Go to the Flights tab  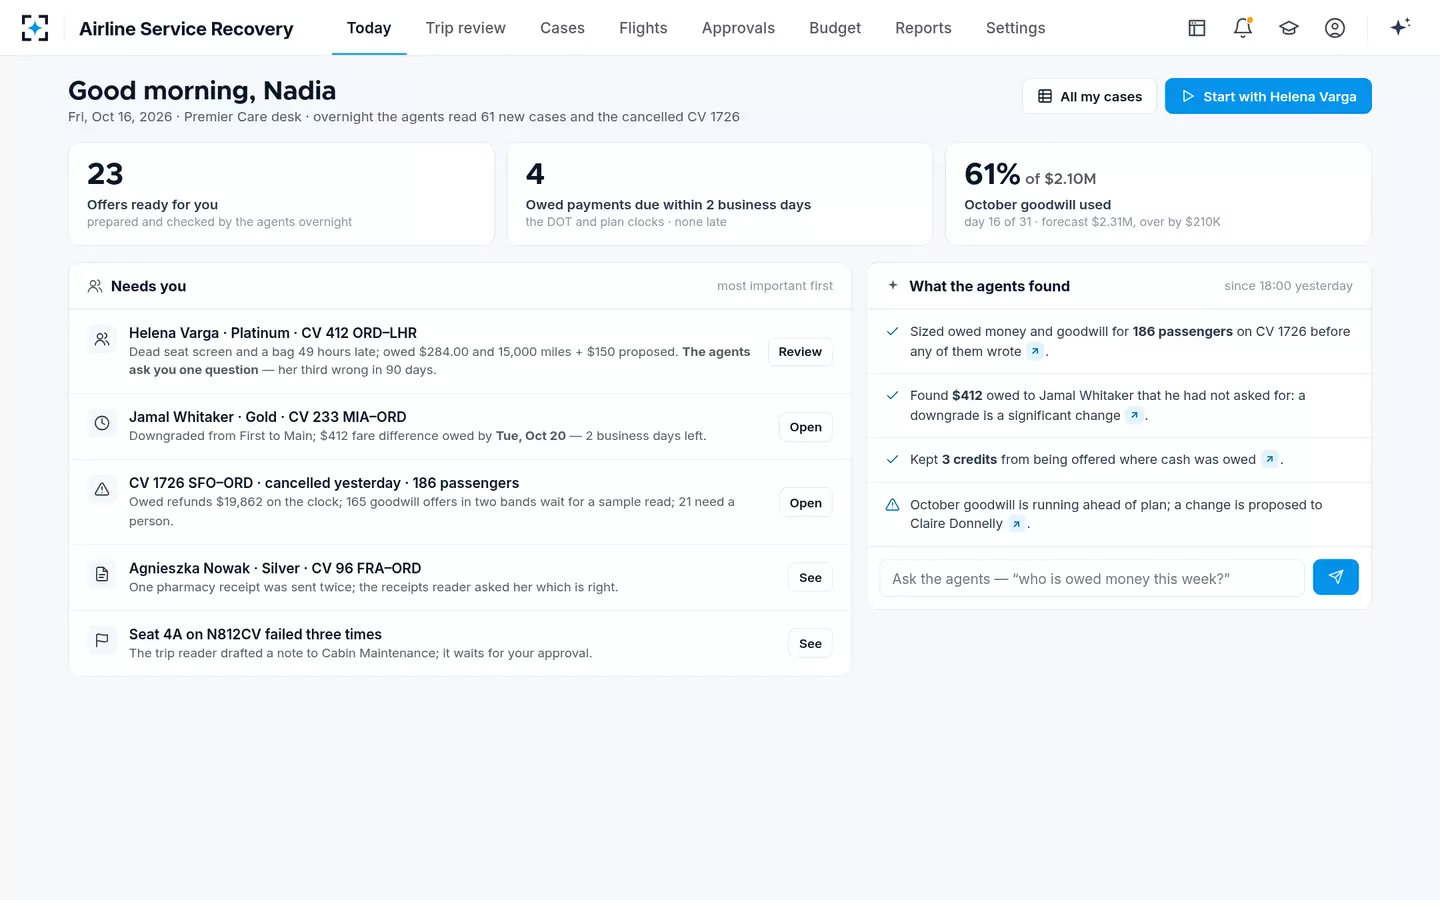643,28
